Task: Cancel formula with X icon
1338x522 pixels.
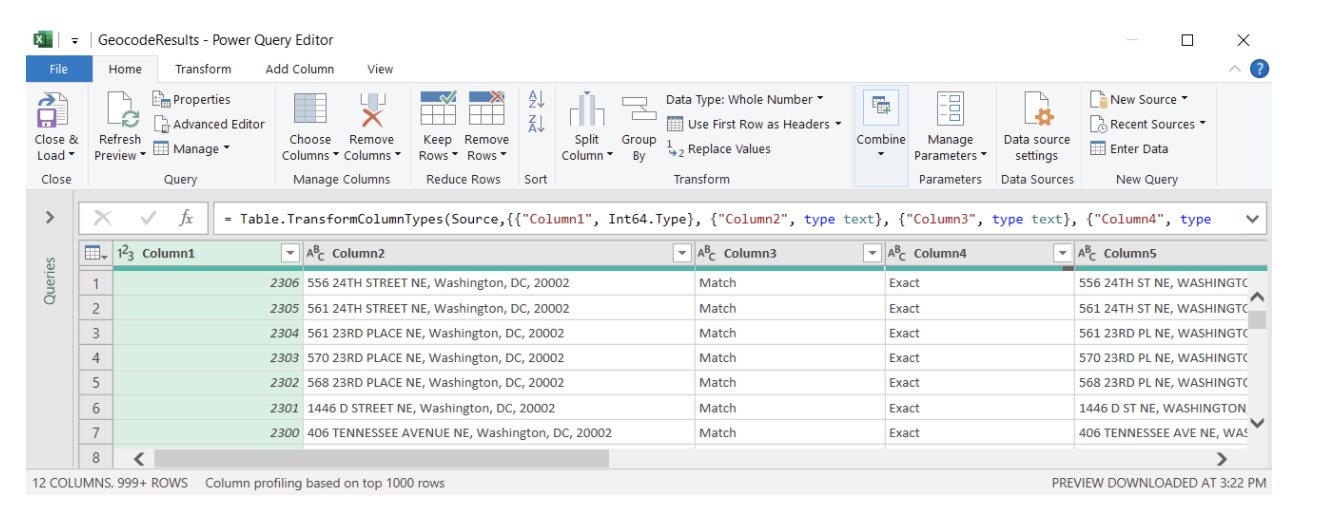Action: 102,218
